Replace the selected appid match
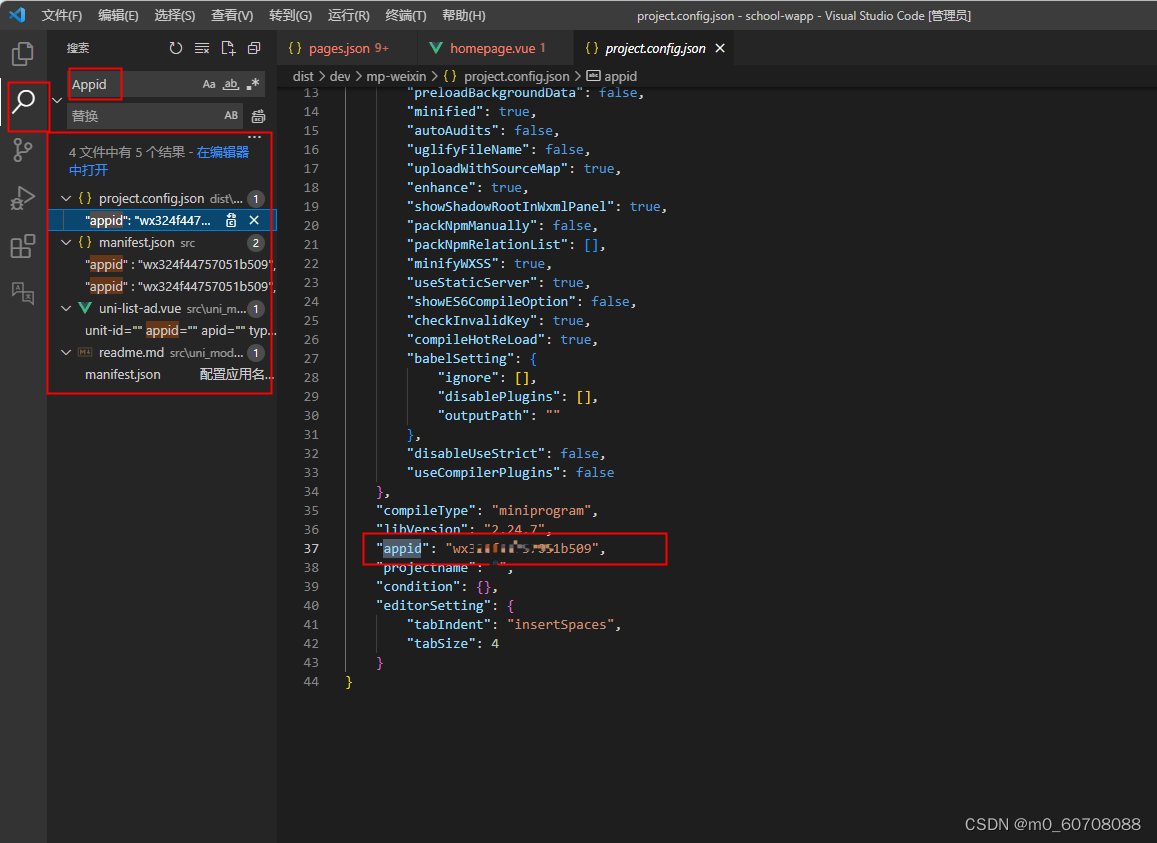Screen dimensions: 1157x843 [x=231, y=220]
